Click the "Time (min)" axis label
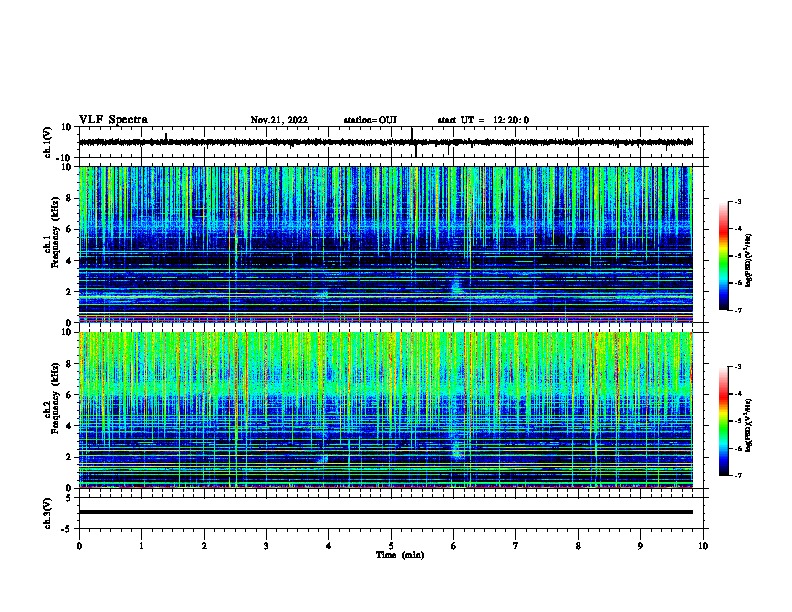 tap(400, 555)
